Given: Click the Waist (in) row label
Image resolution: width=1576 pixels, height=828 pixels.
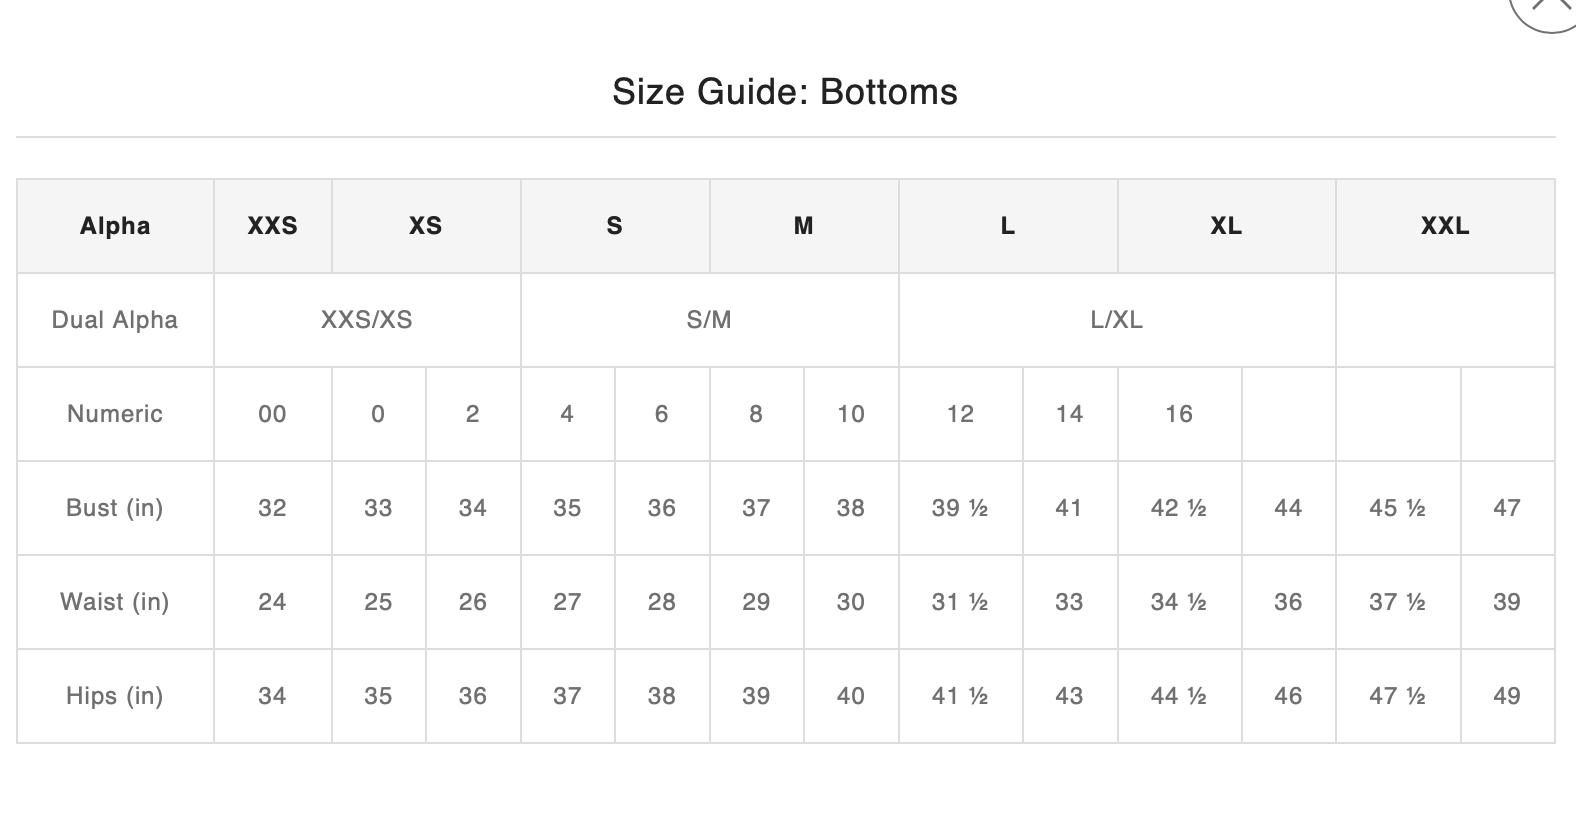Looking at the screenshot, I should pyautogui.click(x=115, y=602).
